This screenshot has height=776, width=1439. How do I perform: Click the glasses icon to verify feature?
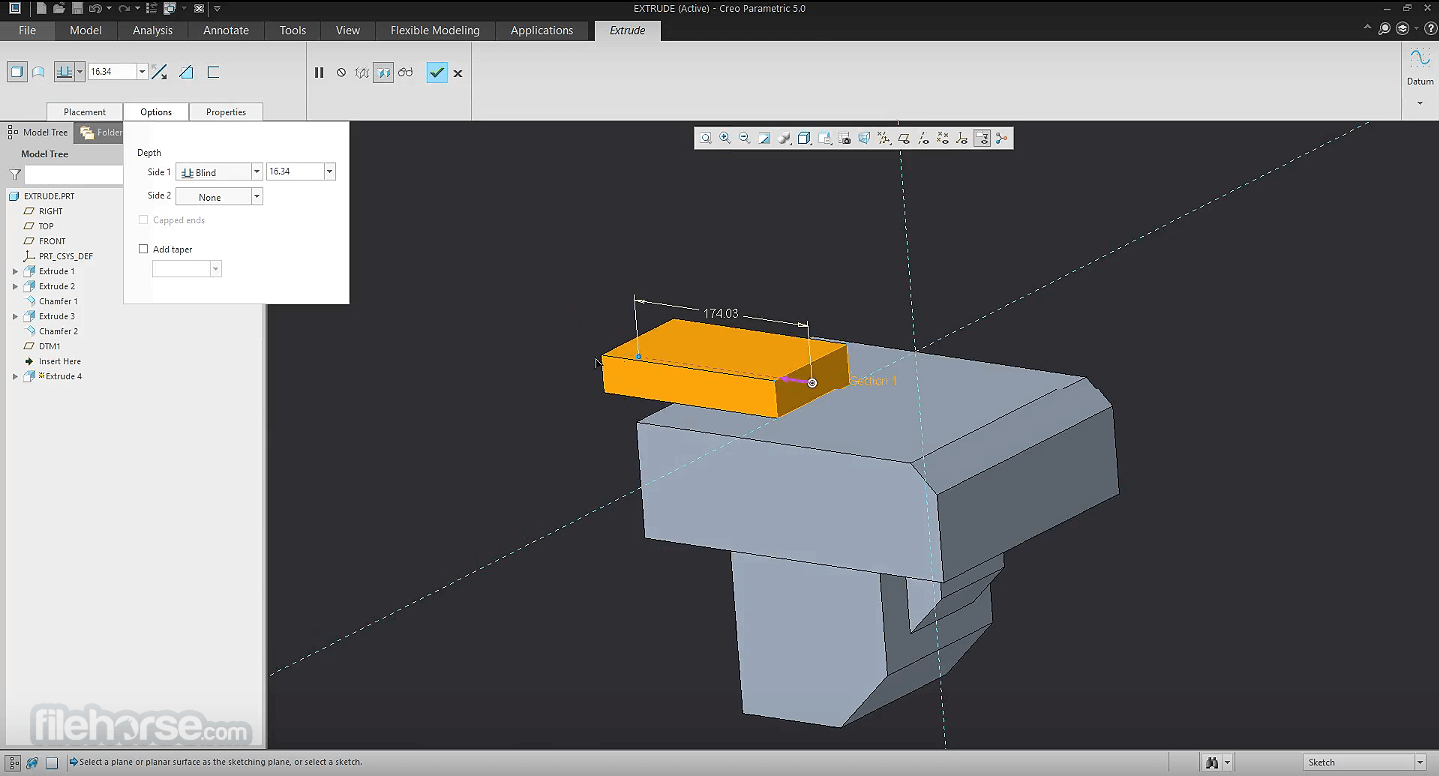coord(405,72)
